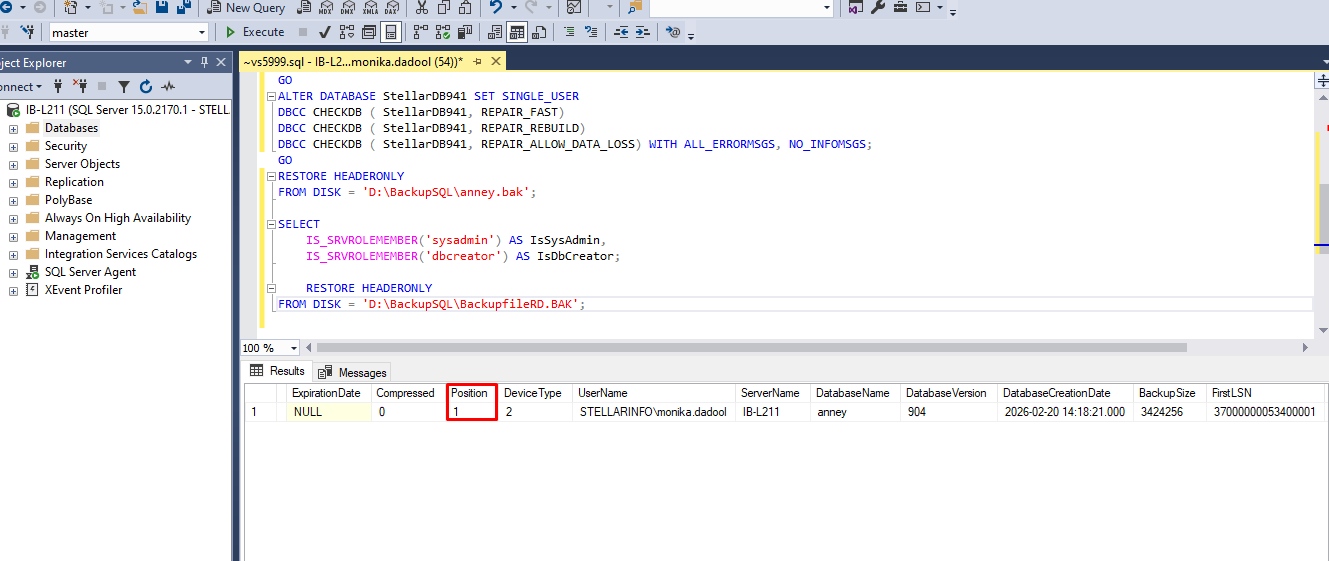
Task: Click the Parse checkmark icon
Action: pyautogui.click(x=324, y=32)
